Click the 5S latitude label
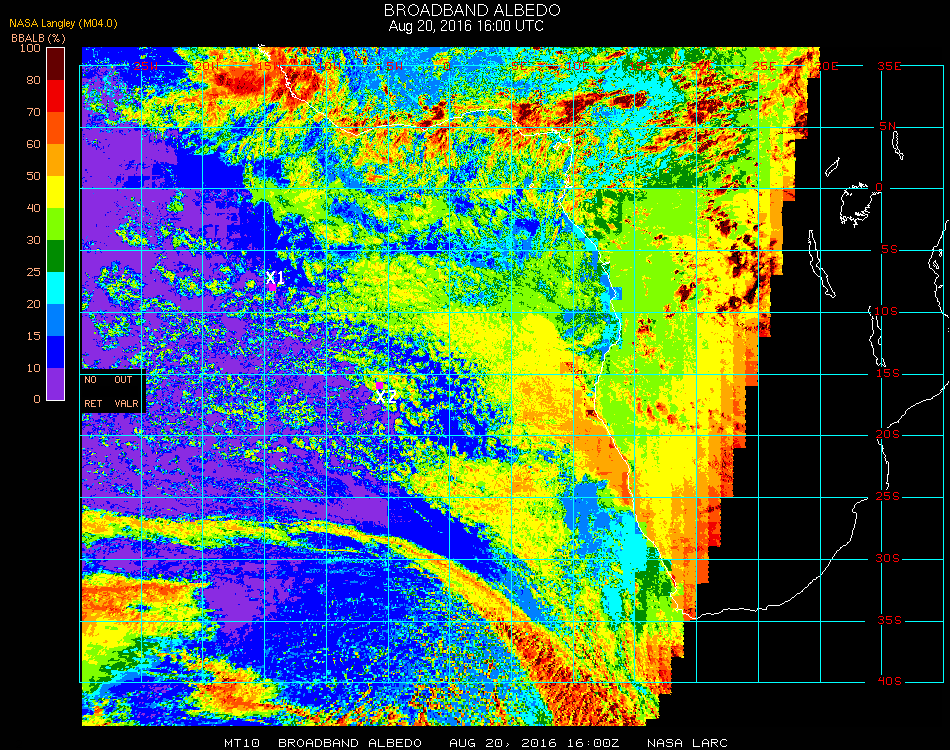 (889, 250)
